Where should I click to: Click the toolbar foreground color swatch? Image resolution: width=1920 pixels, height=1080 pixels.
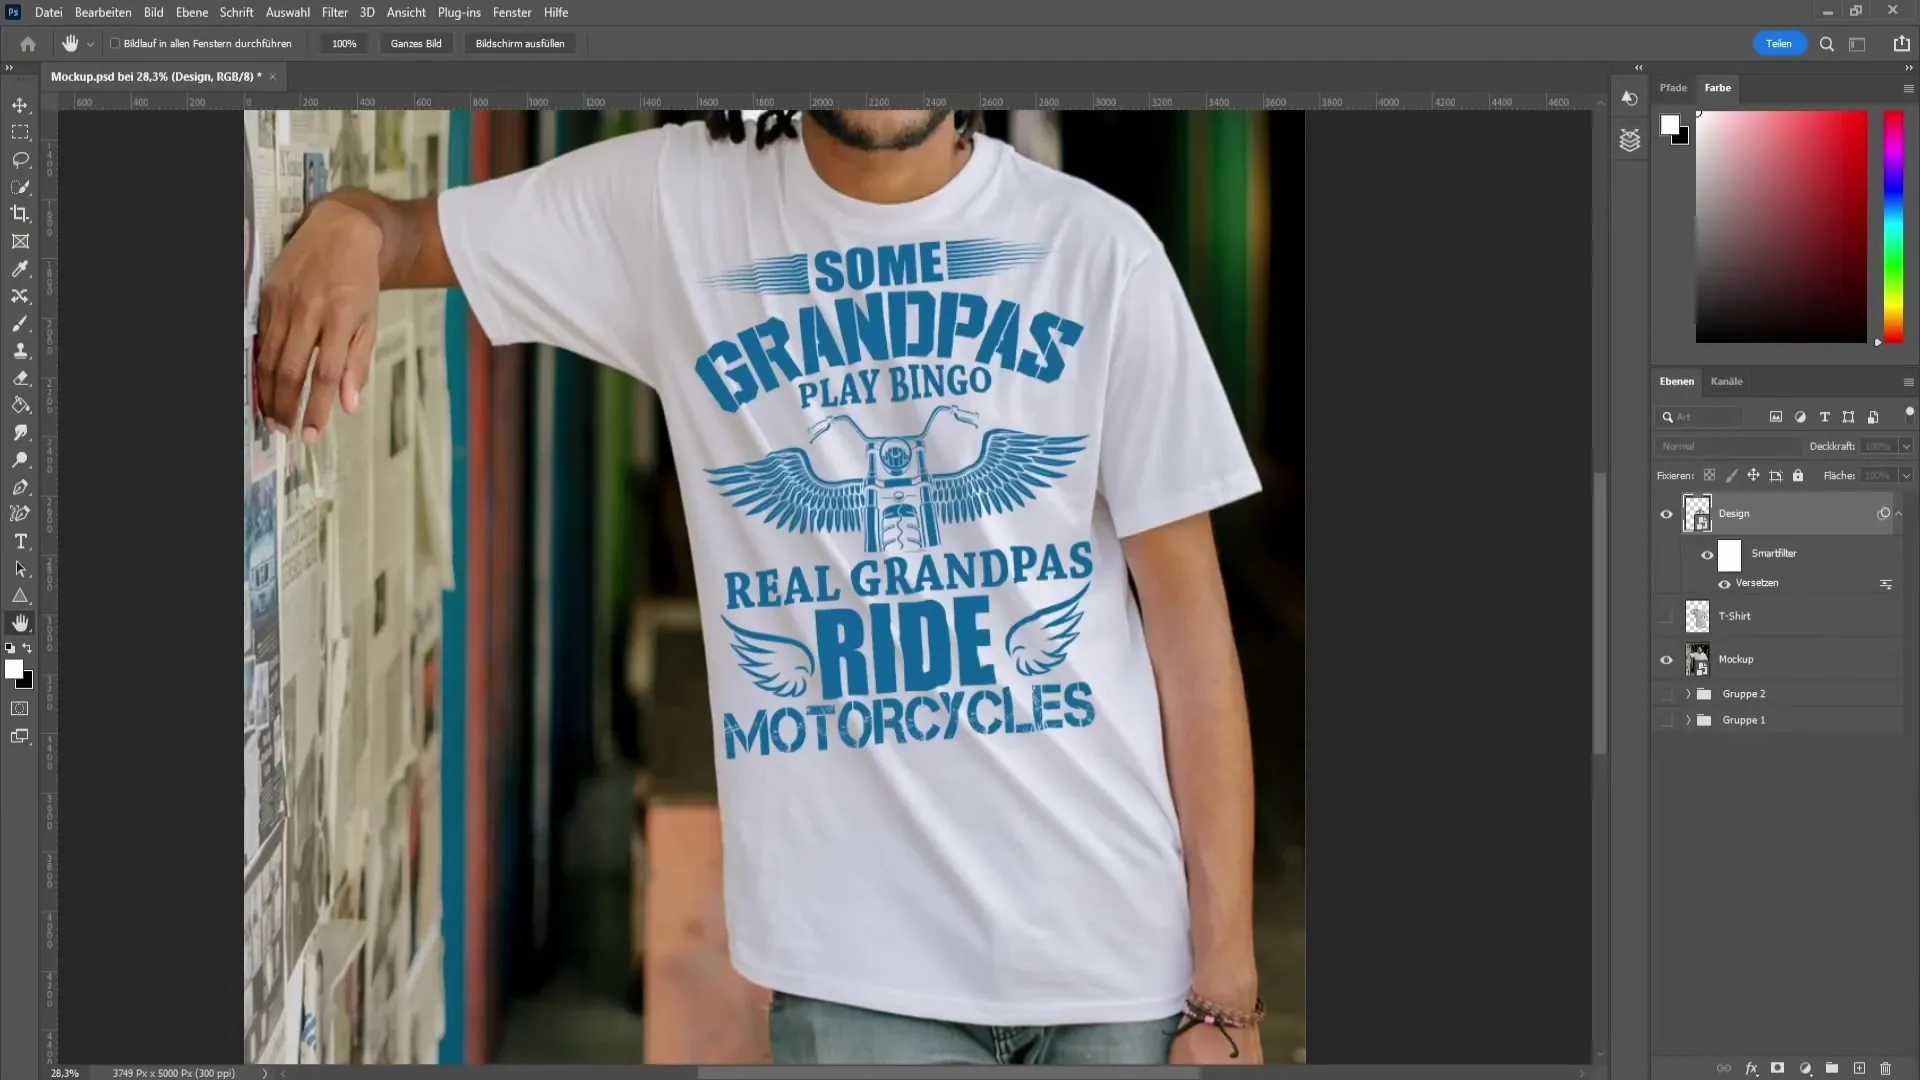coord(14,669)
